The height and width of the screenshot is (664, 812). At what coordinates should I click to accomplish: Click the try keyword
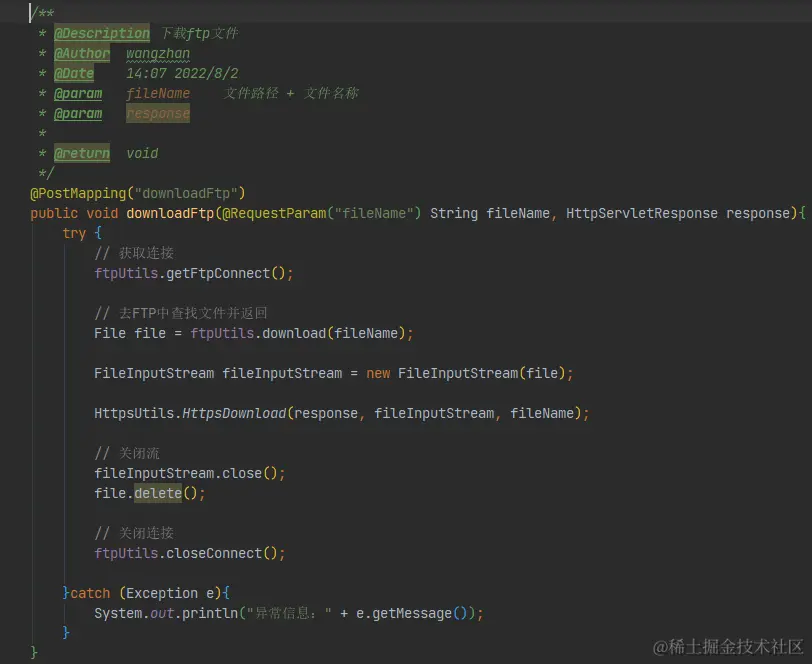point(74,234)
